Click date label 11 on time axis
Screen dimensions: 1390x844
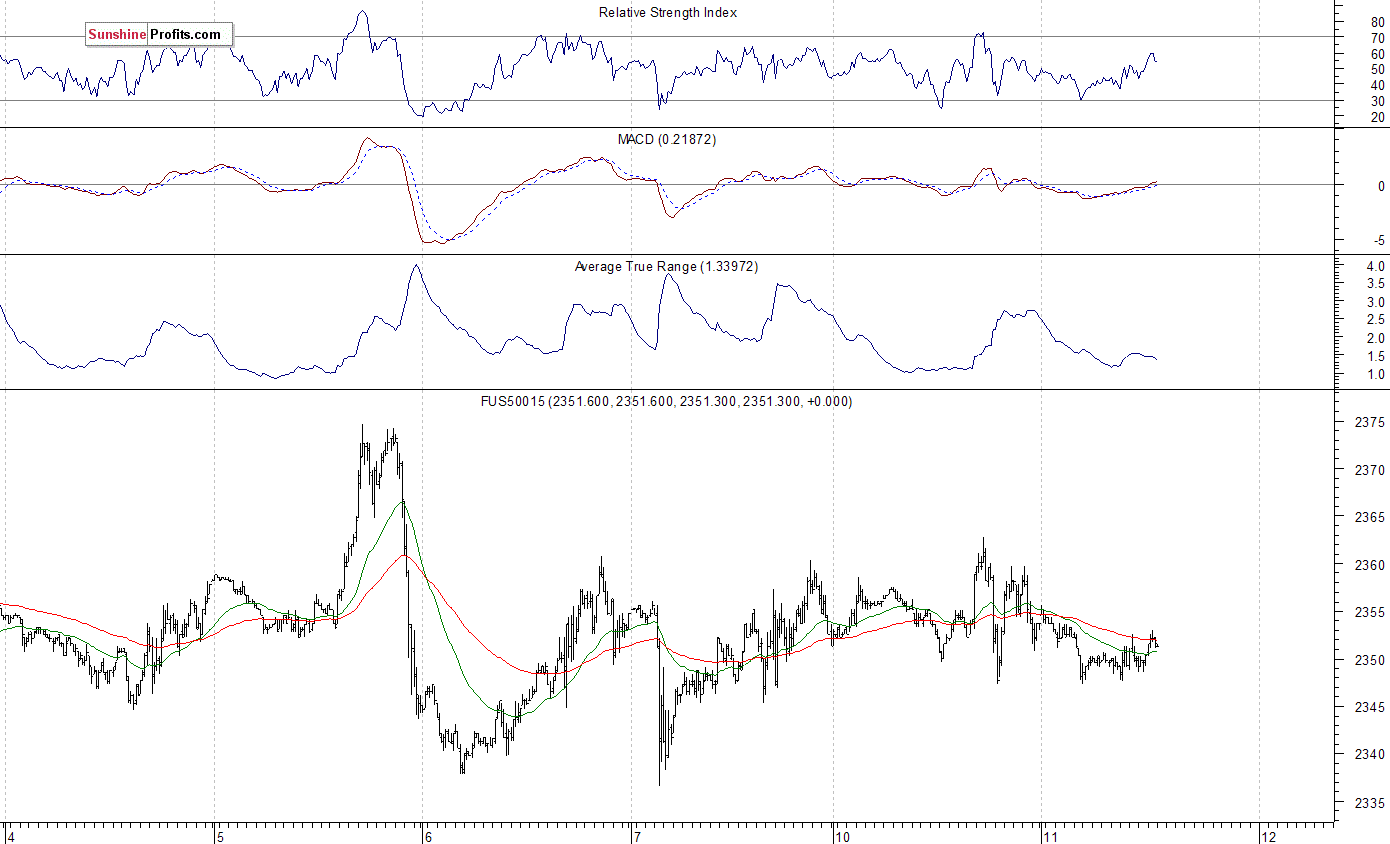click(x=1050, y=836)
